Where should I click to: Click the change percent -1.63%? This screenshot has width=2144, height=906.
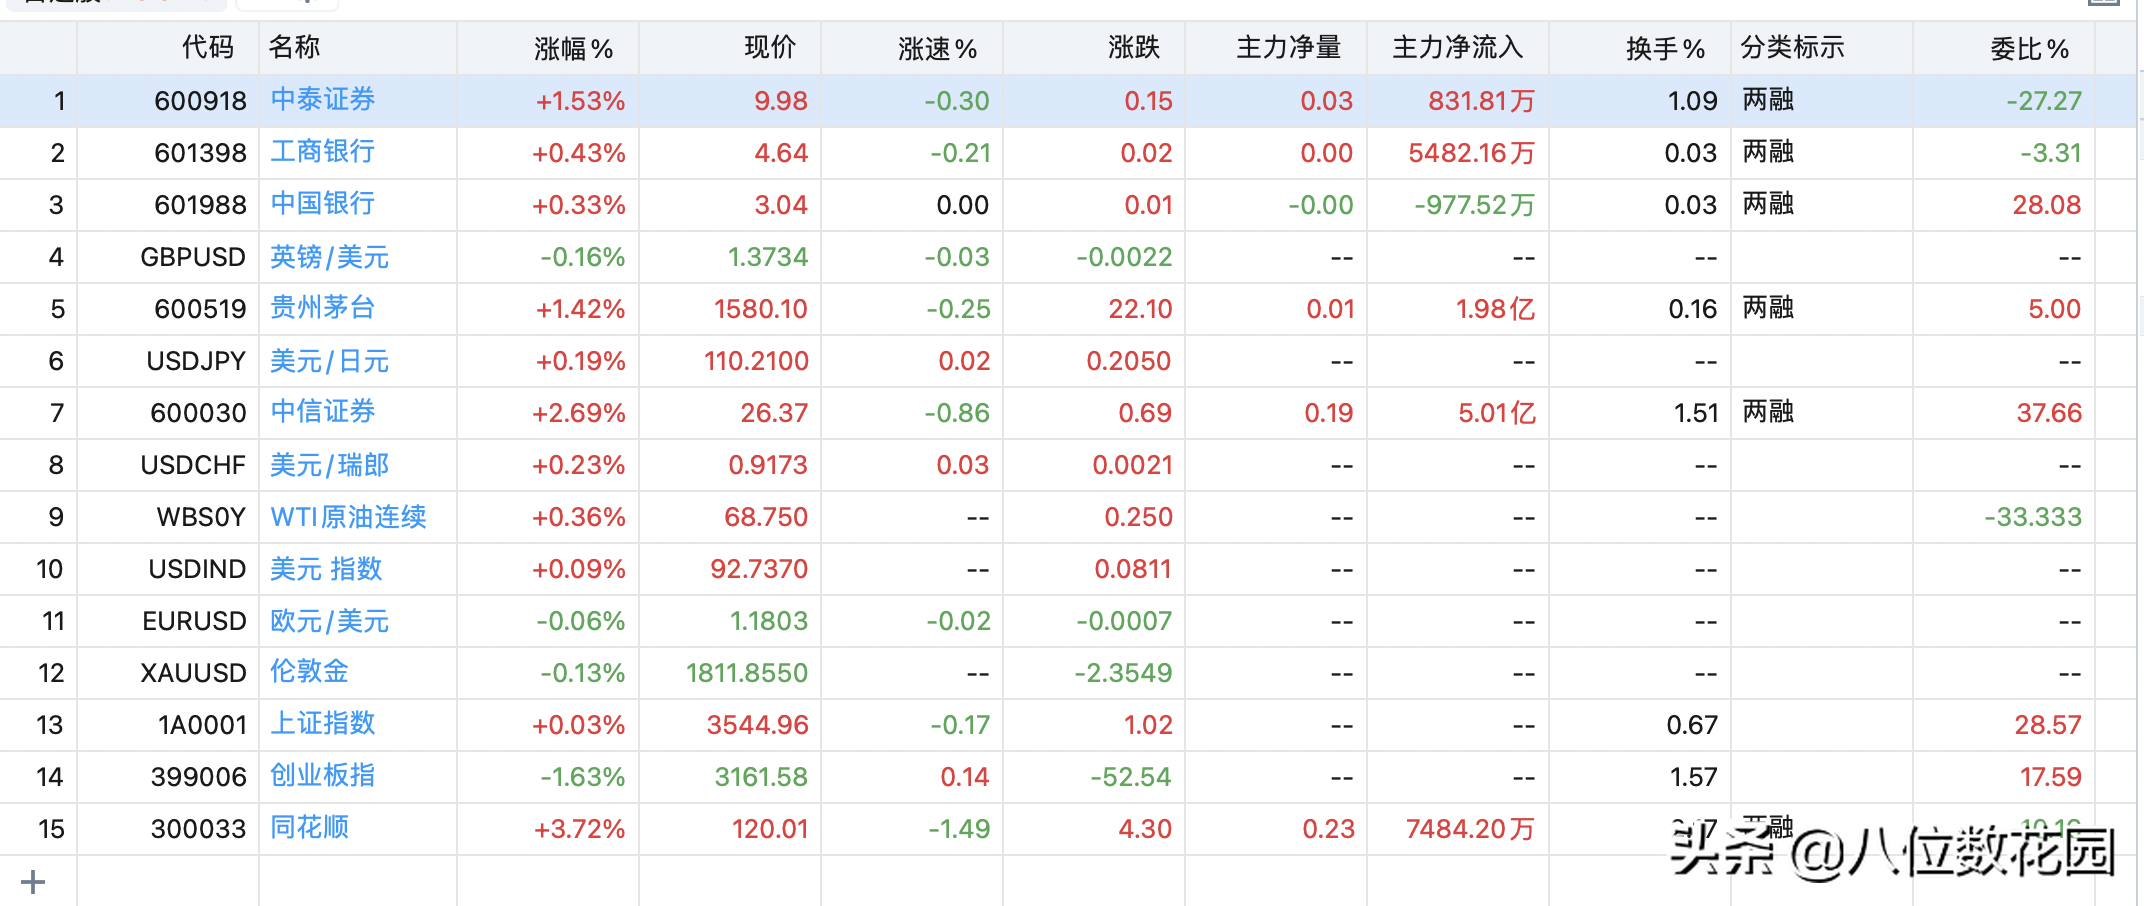[583, 777]
